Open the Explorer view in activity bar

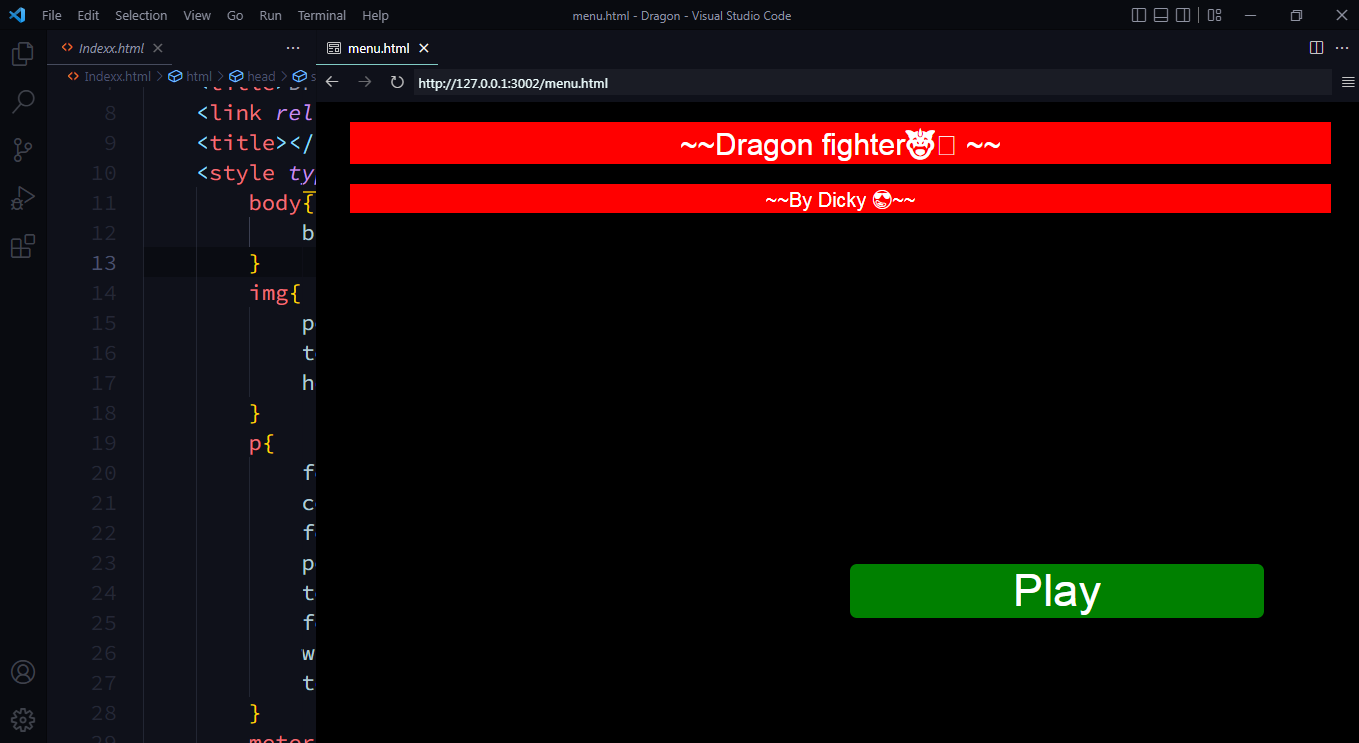23,53
